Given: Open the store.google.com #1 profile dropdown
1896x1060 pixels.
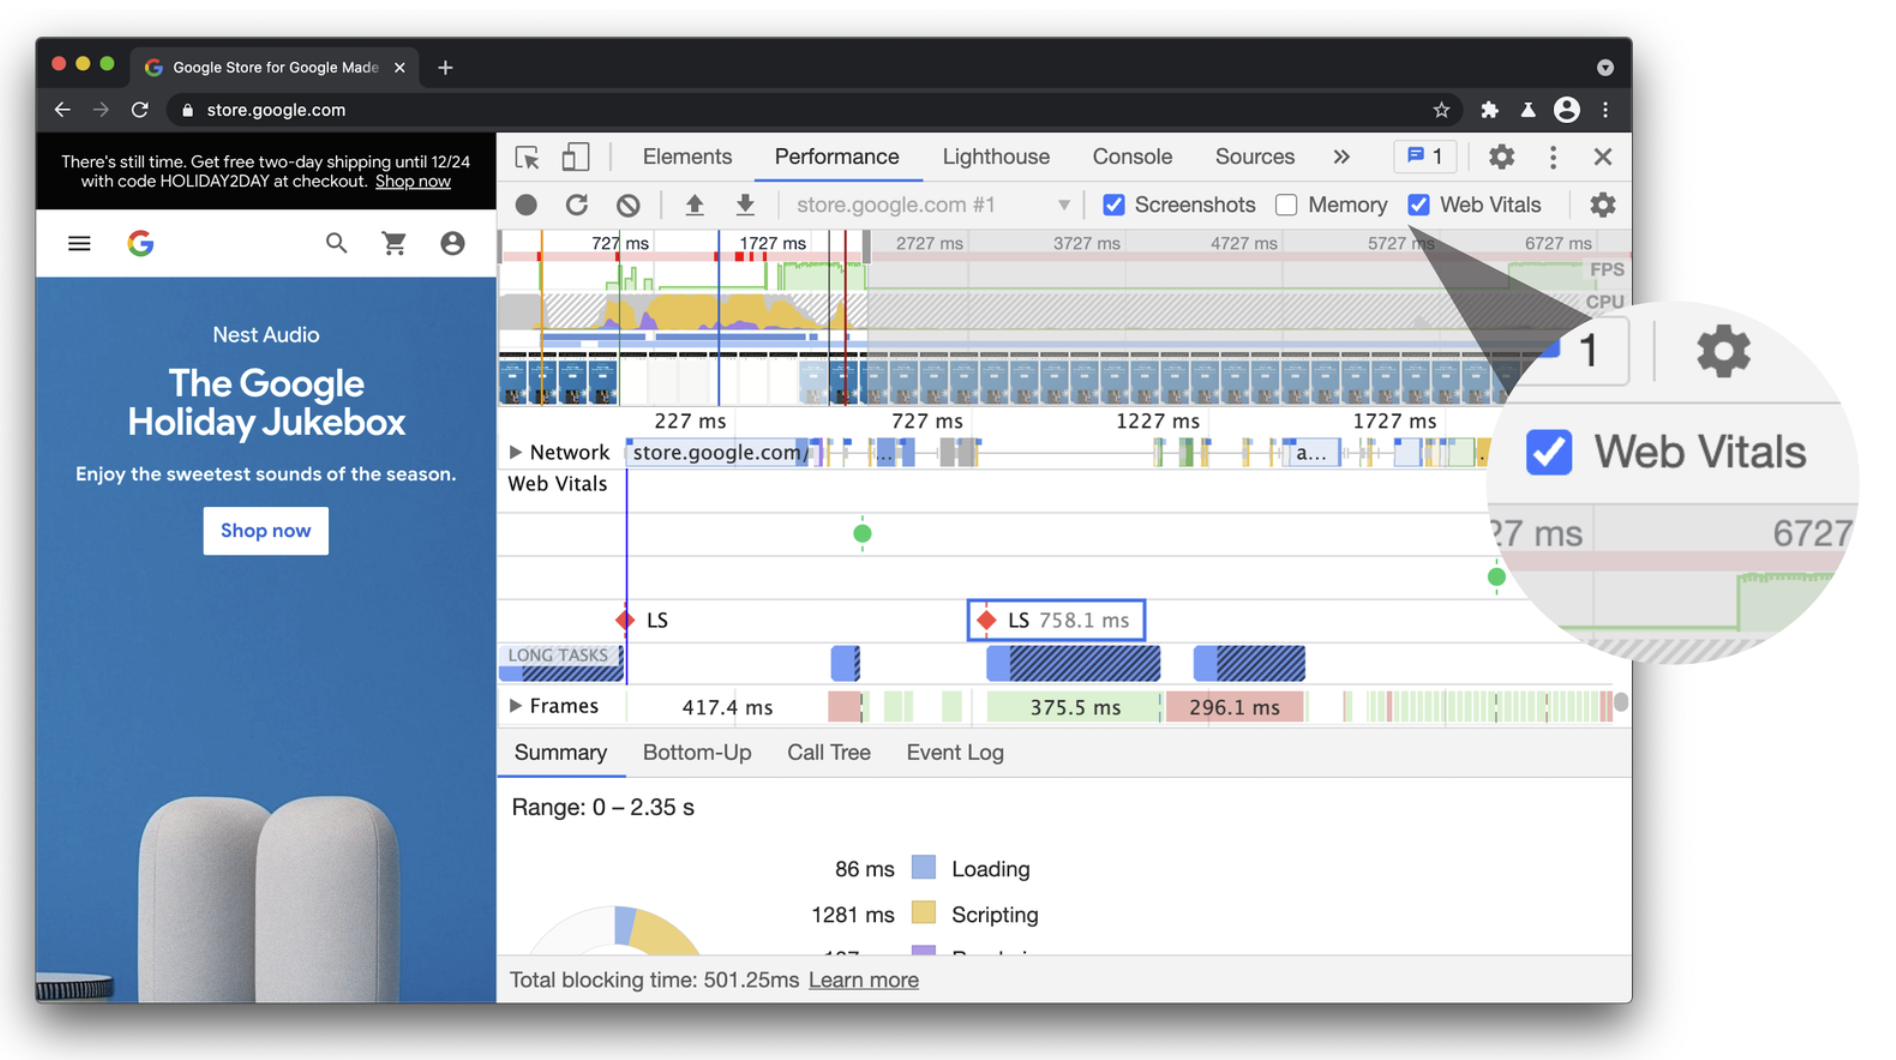Looking at the screenshot, I should pos(1063,204).
